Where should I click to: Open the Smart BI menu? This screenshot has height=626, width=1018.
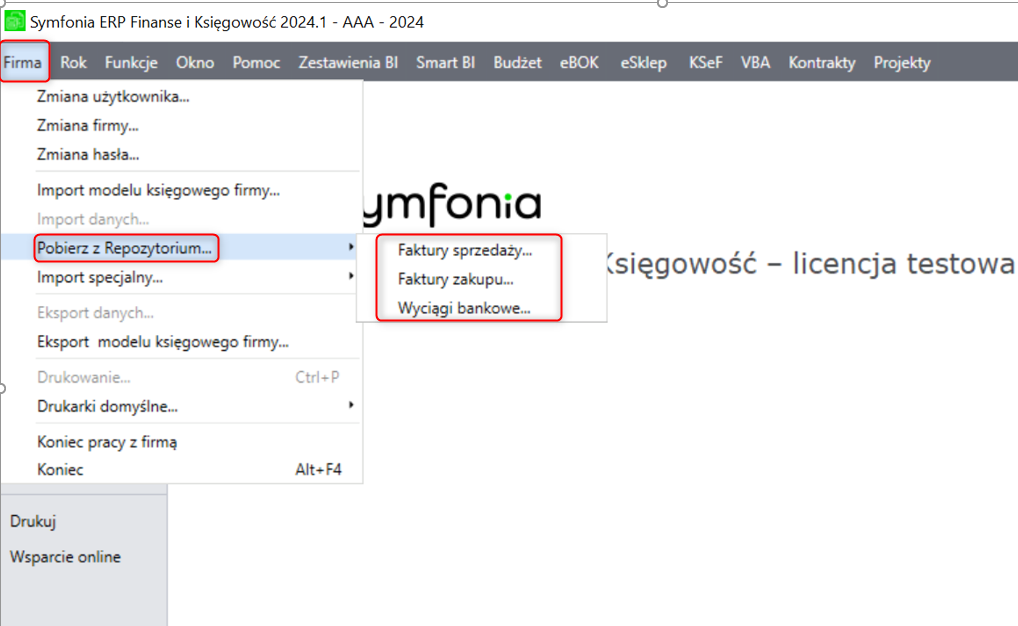tap(445, 62)
